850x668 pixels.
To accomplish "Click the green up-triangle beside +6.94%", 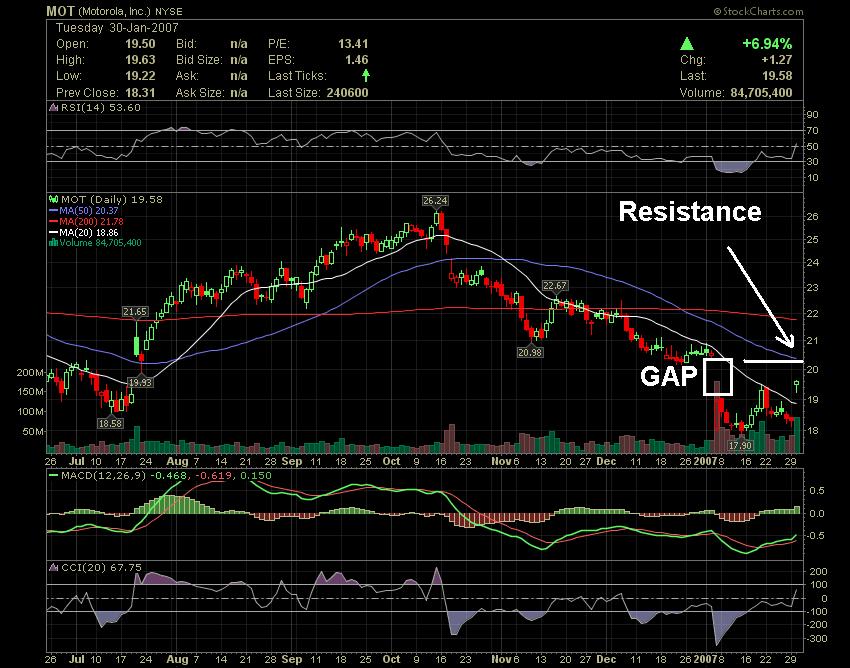I will coord(687,43).
